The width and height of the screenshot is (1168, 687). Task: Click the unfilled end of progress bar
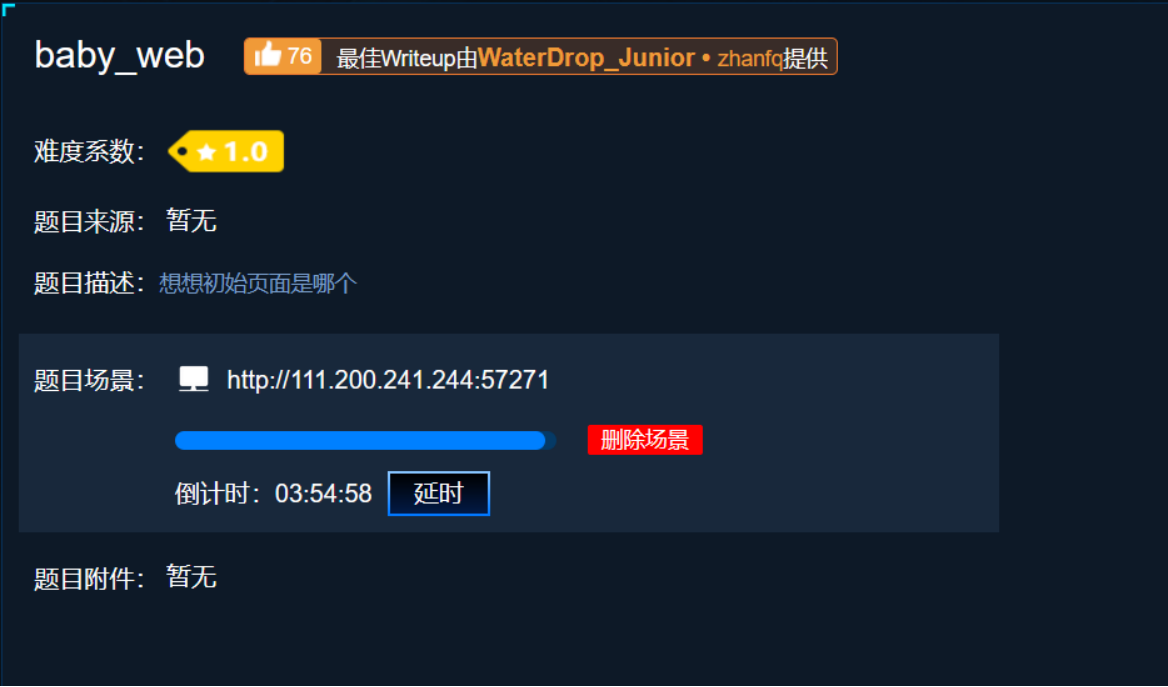(x=551, y=440)
